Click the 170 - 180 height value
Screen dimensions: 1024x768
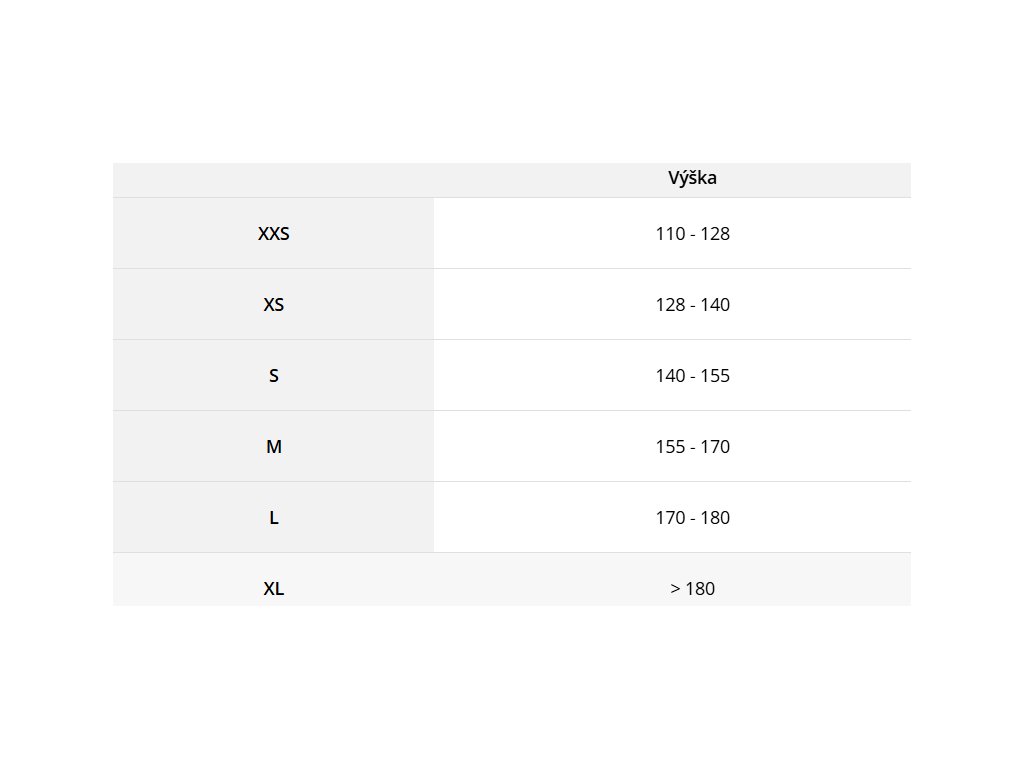click(x=692, y=518)
